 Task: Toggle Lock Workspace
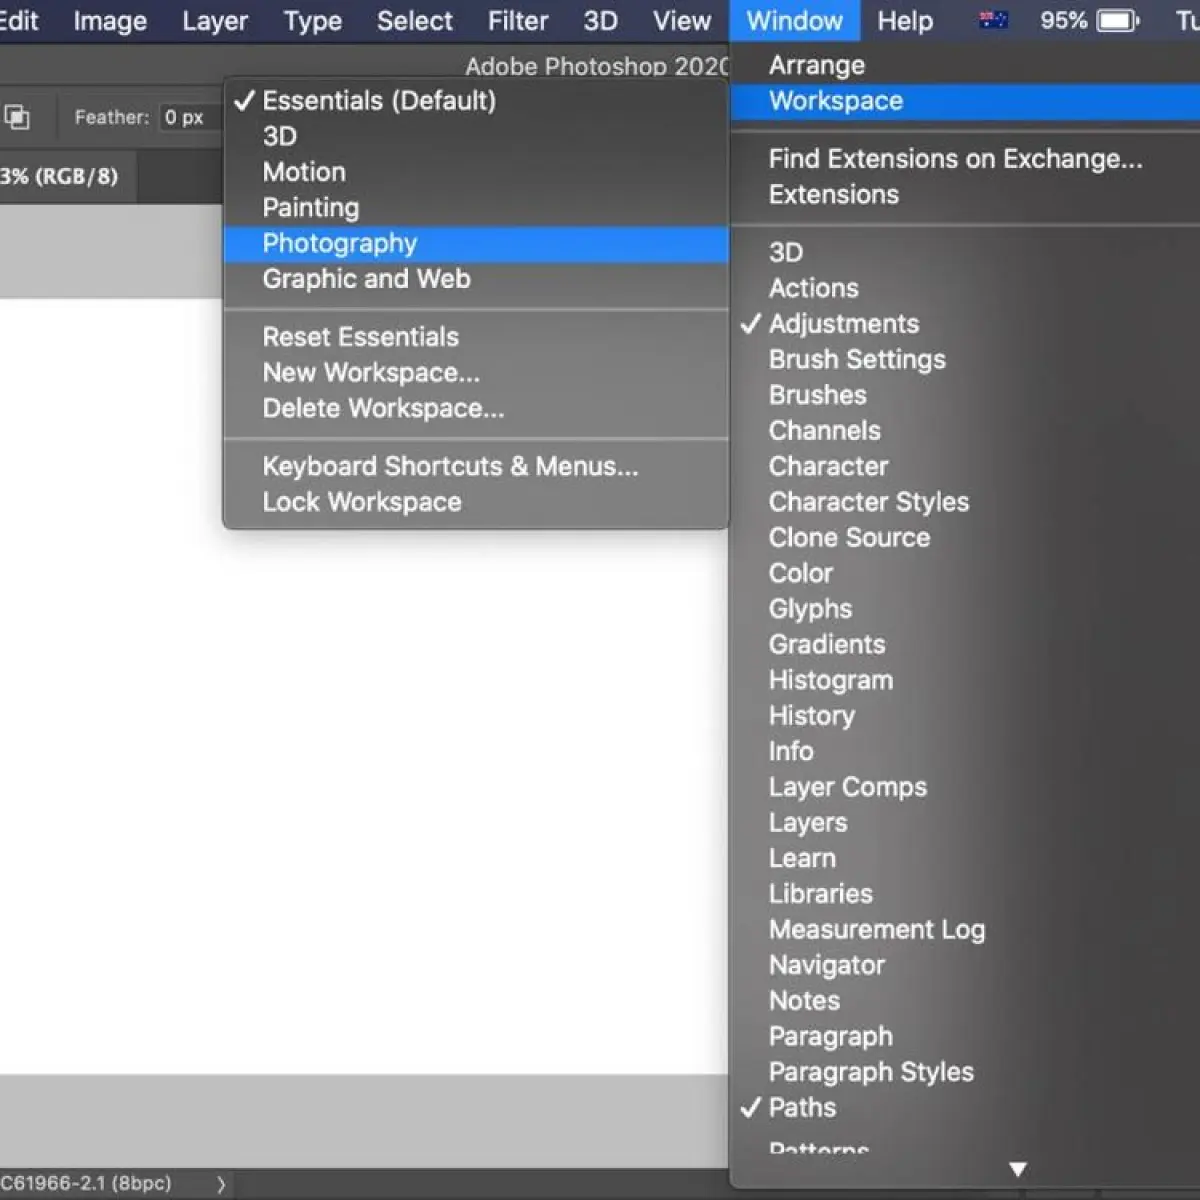coord(476,502)
